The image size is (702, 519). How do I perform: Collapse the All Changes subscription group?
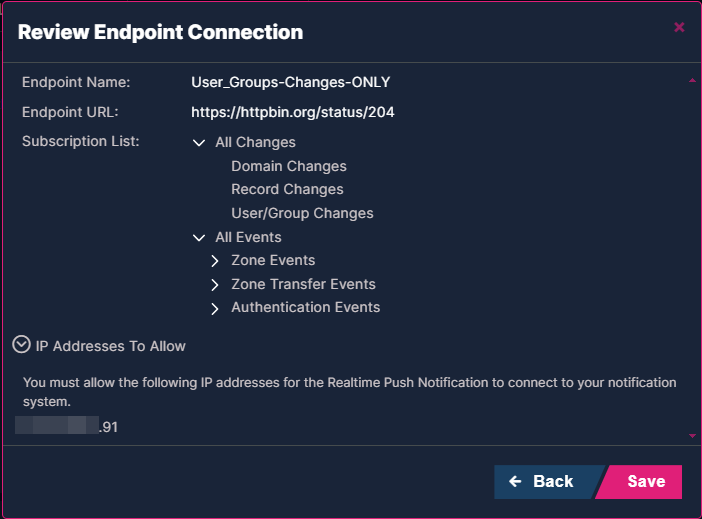[199, 143]
